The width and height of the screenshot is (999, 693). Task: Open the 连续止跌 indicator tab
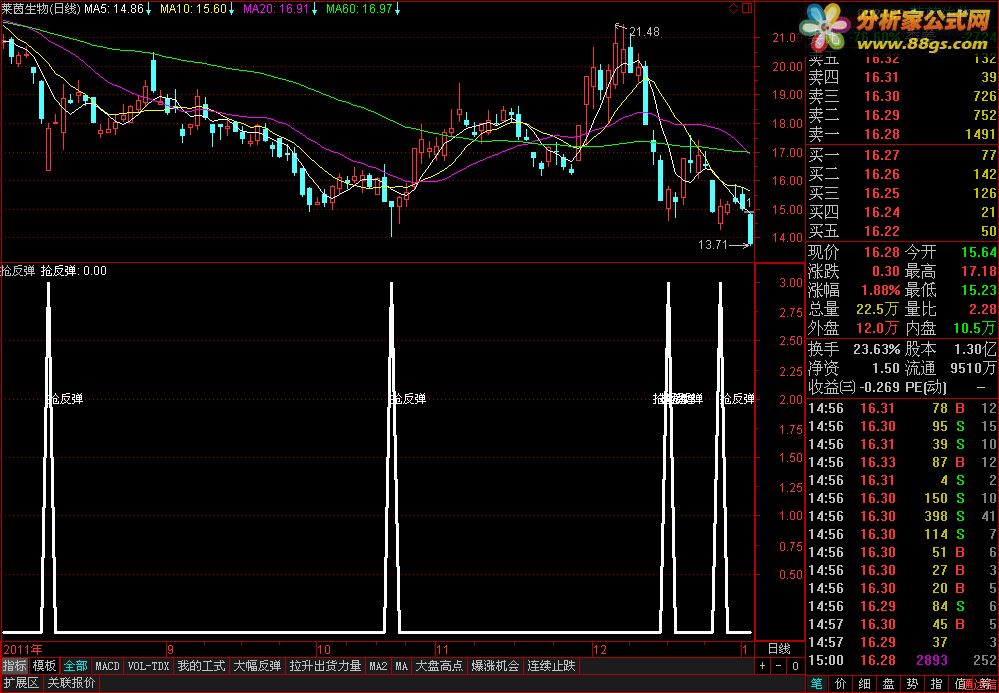551,666
